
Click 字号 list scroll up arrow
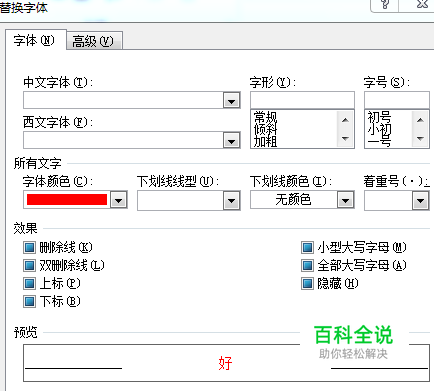(x=420, y=120)
